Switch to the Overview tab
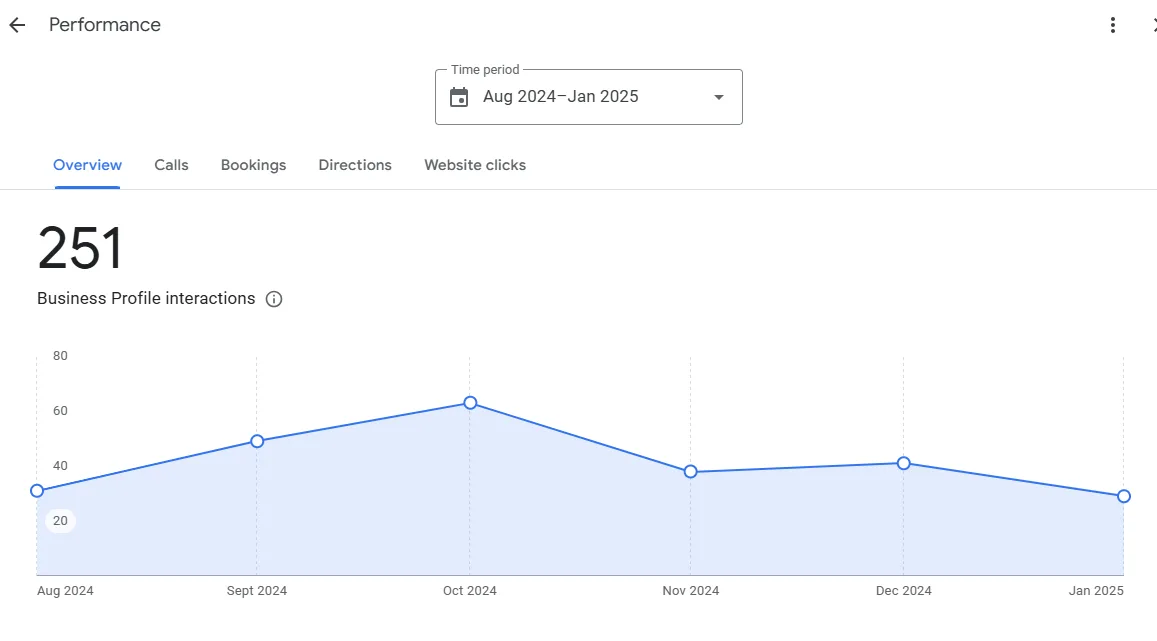 click(87, 165)
